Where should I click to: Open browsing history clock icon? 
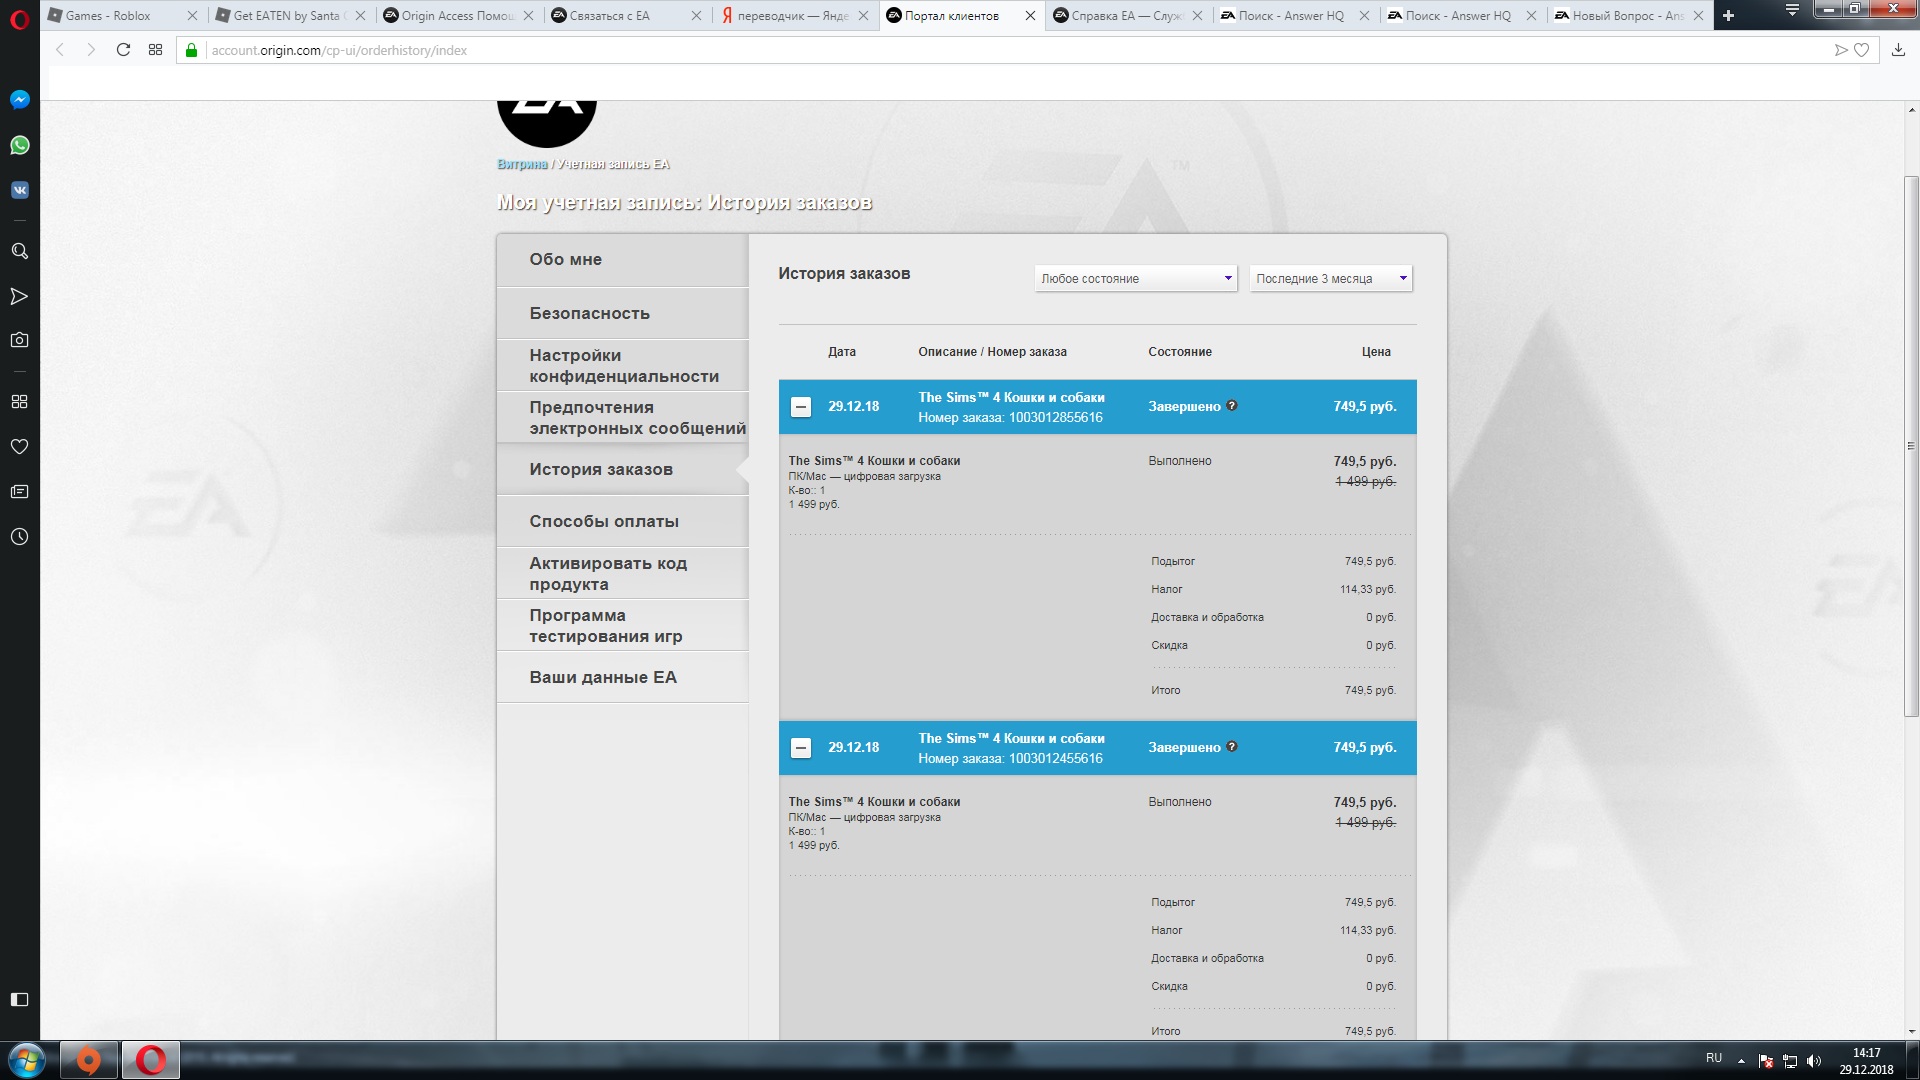(19, 537)
